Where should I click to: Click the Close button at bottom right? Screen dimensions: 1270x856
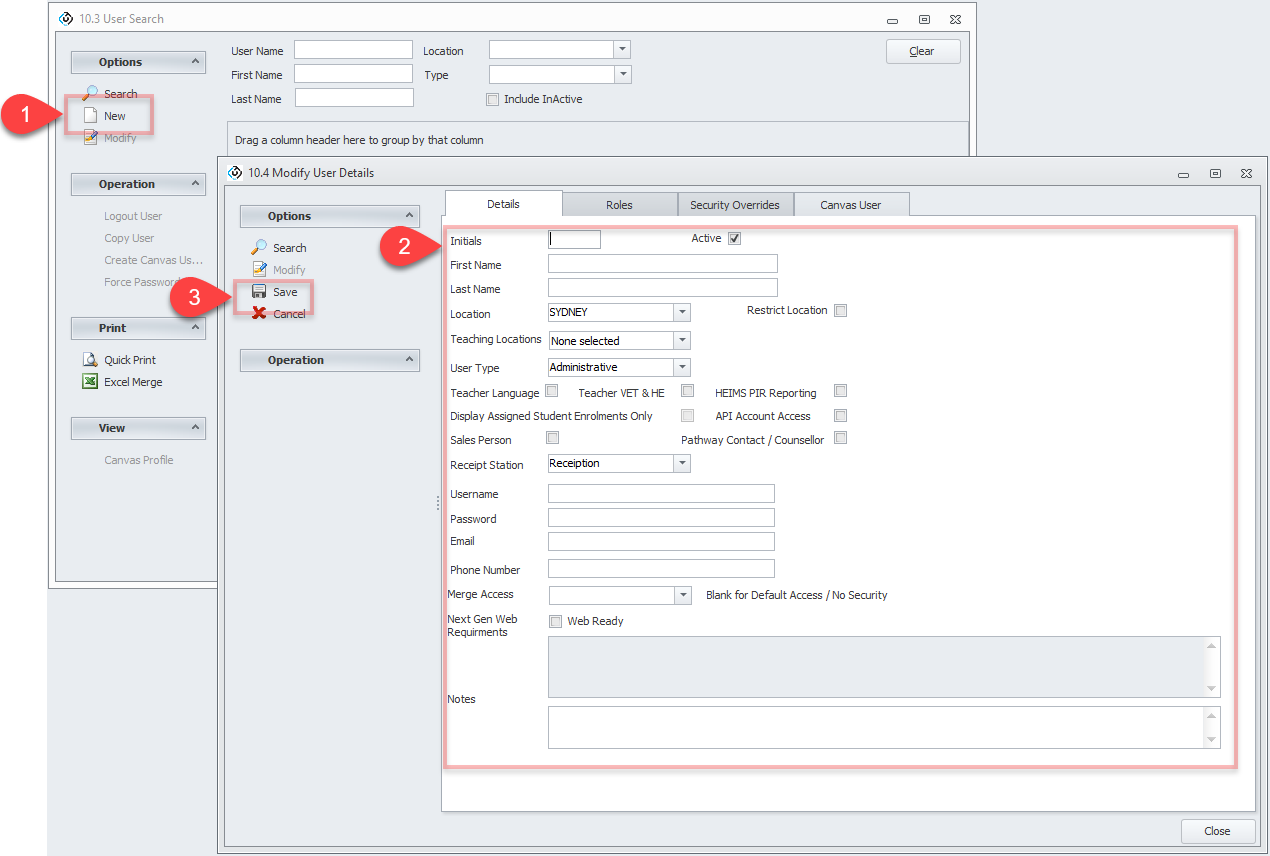pyautogui.click(x=1217, y=831)
